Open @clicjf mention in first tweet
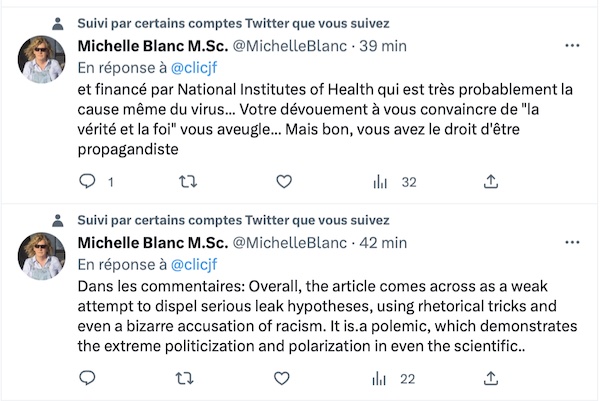This screenshot has height=401, width=600. [x=194, y=68]
